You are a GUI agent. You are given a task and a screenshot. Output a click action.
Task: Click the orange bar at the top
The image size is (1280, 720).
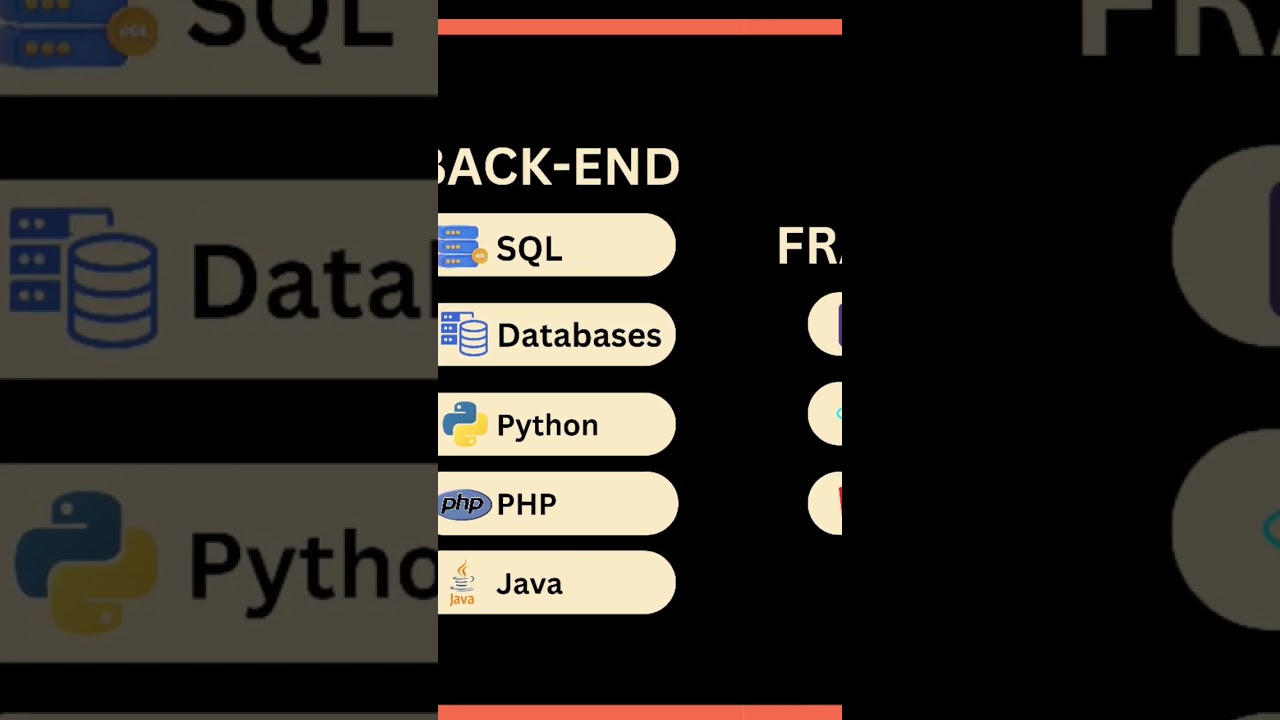pos(640,27)
